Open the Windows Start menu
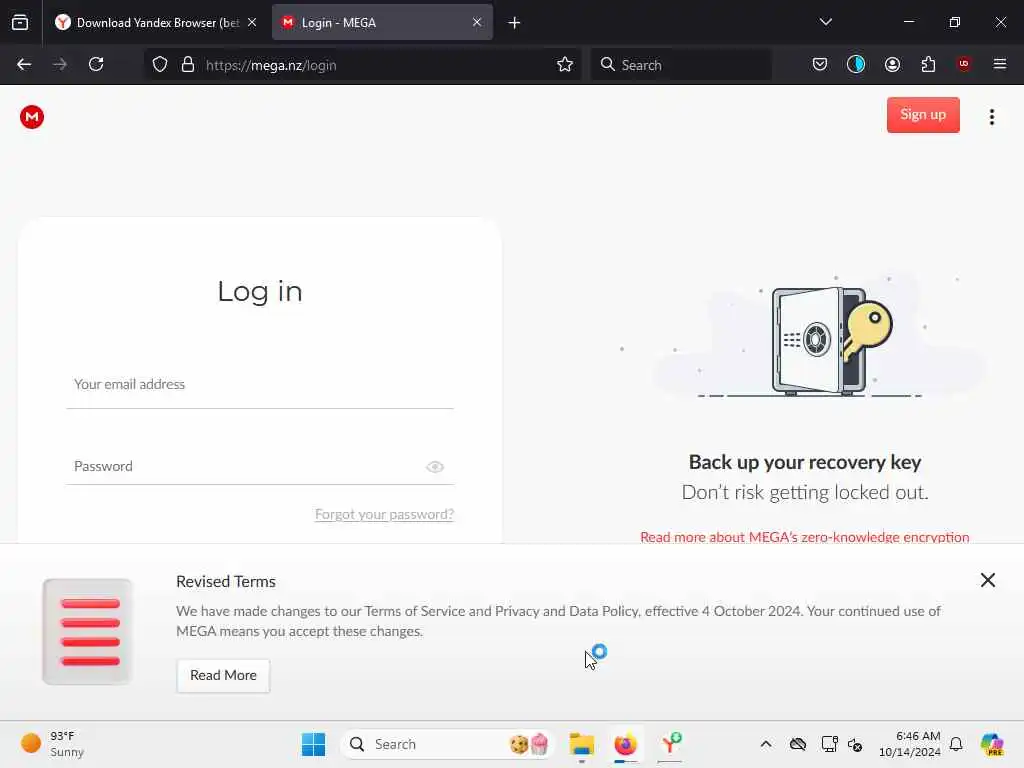The height and width of the screenshot is (768, 1024). pos(313,744)
